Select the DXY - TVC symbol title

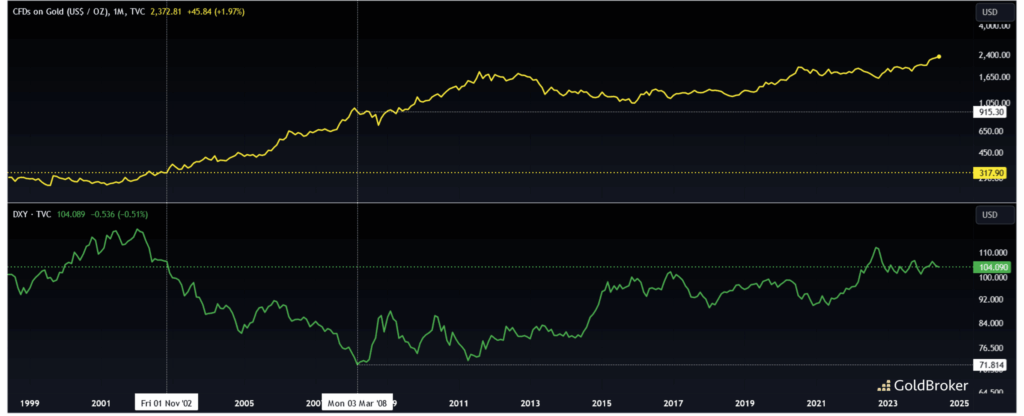click(x=35, y=213)
